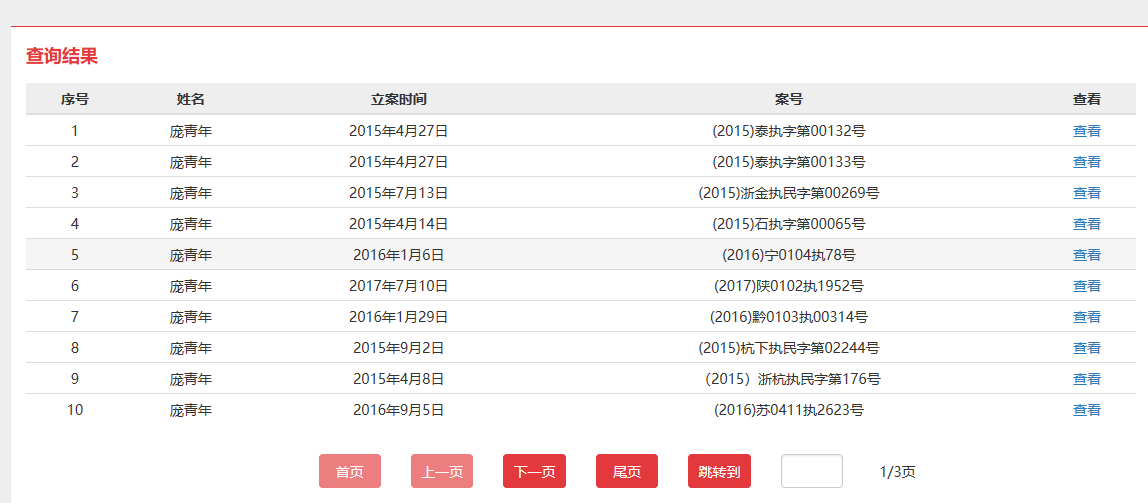Click filing date 2015年7月13日
1148x503 pixels.
coord(398,193)
